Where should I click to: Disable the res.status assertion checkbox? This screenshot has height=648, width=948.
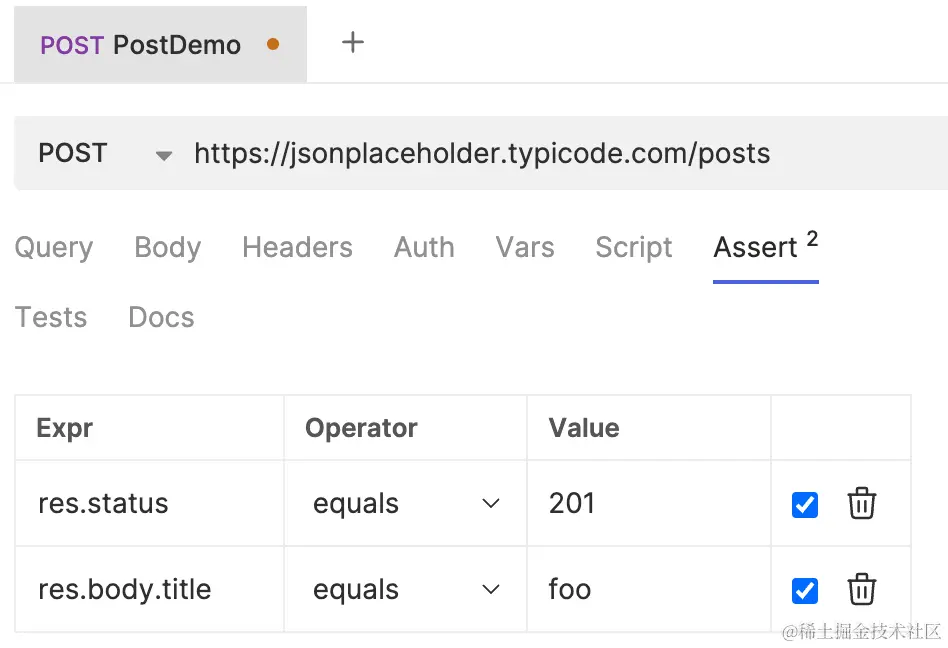[805, 505]
